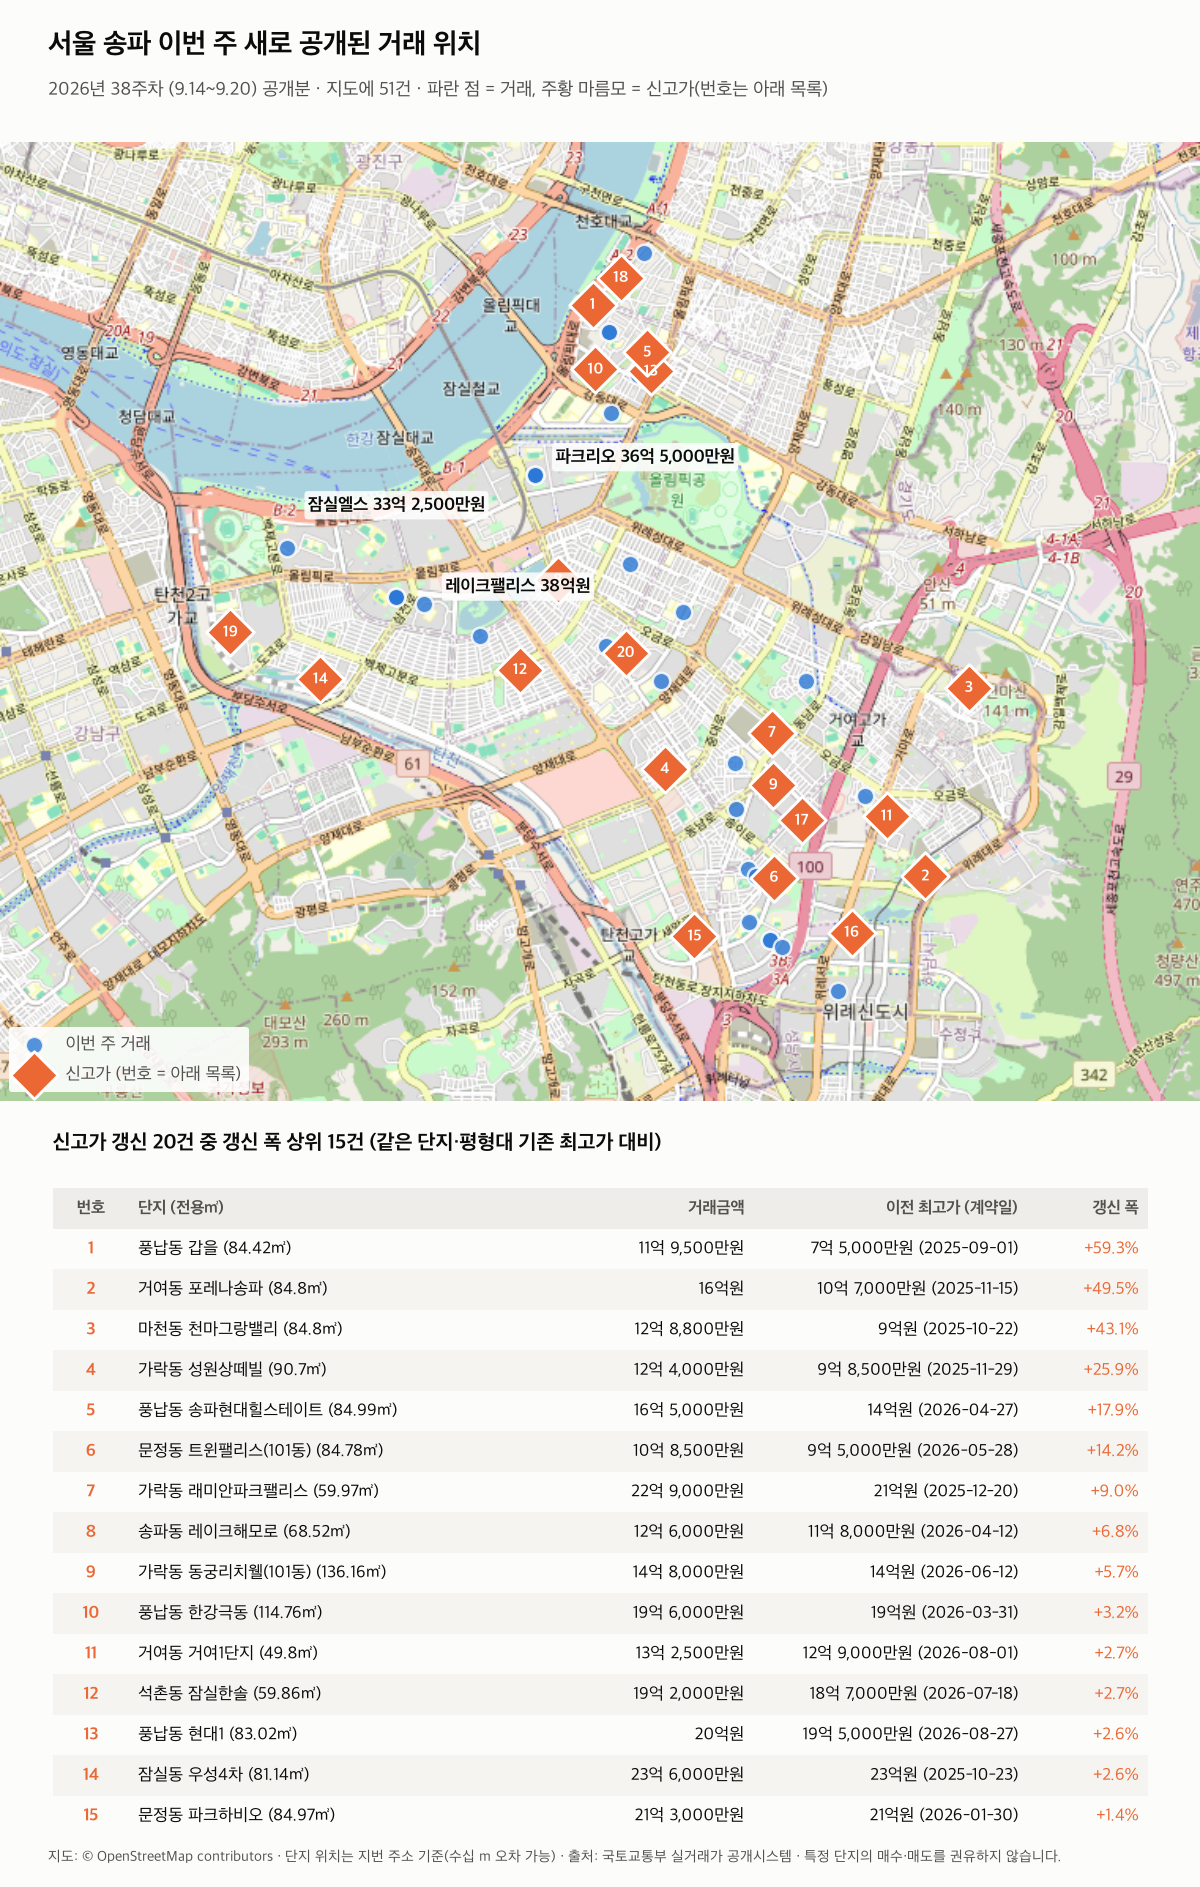
Task: Select orange diamond map marker 18
Action: 621,277
